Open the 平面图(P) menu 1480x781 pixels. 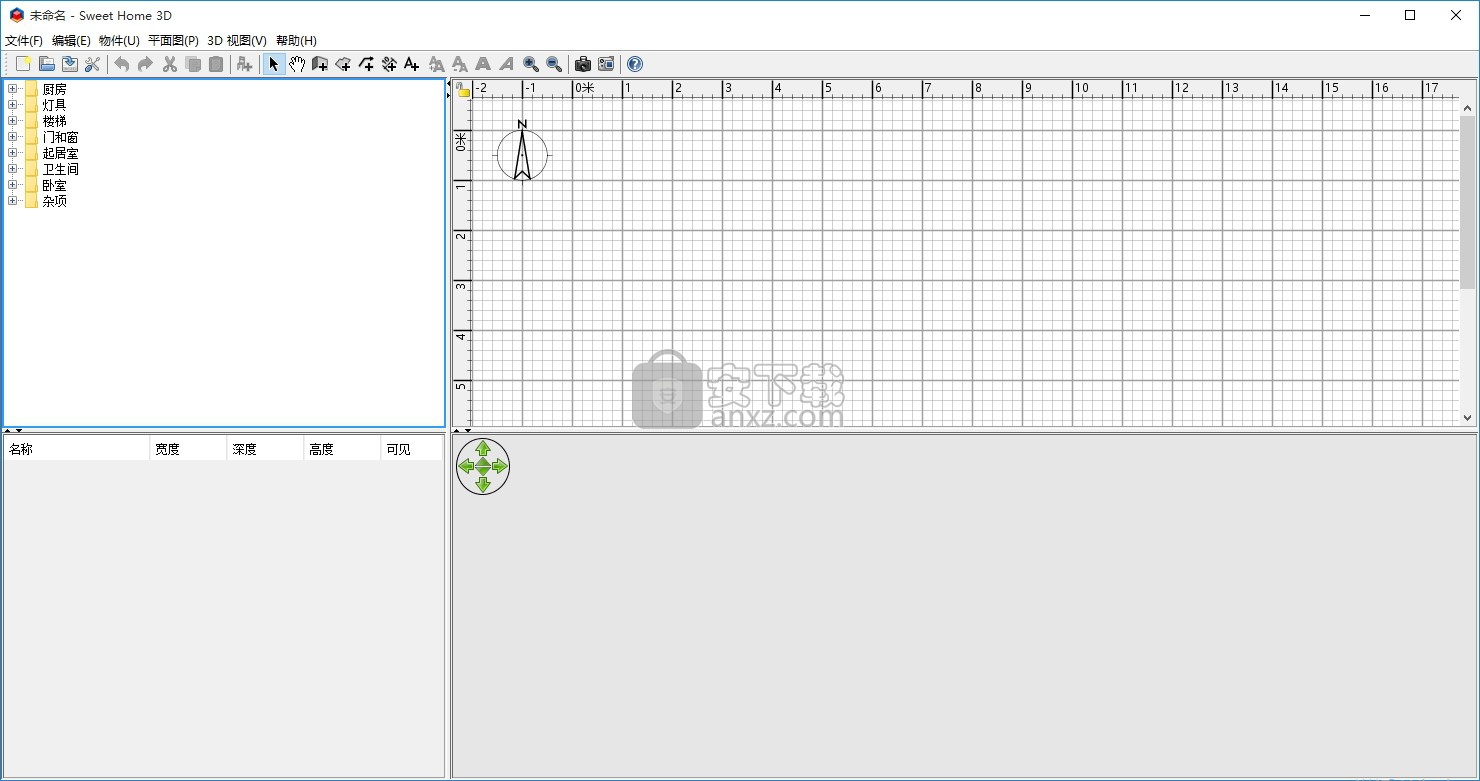pos(174,41)
